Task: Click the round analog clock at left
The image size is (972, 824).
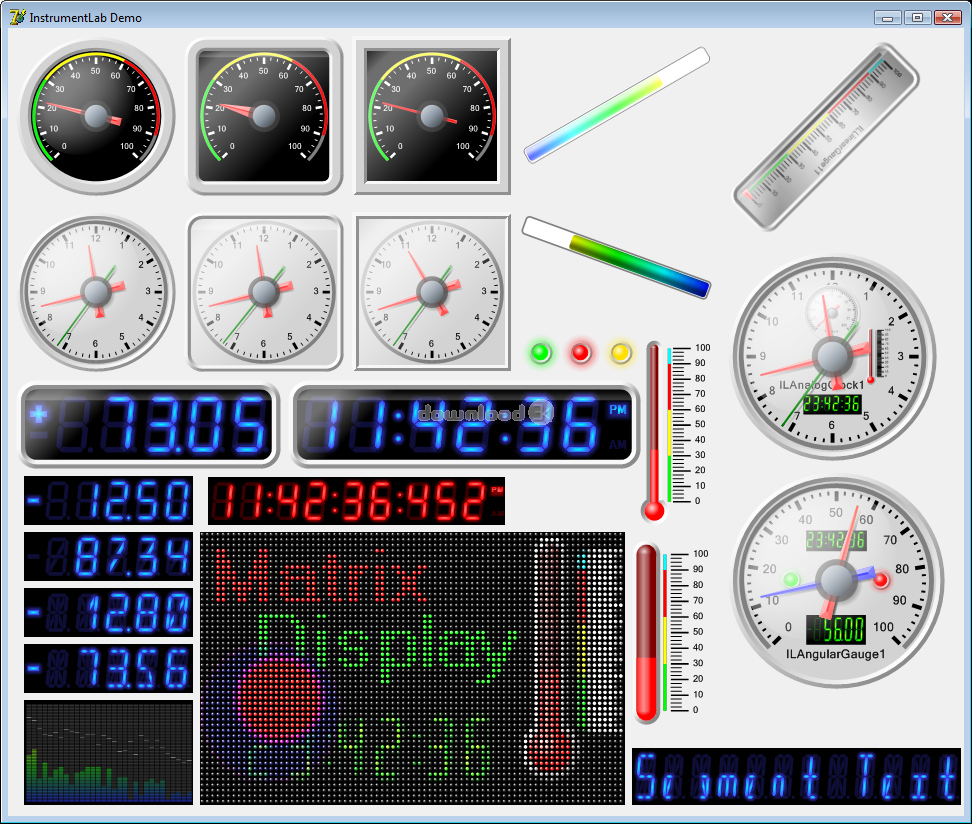Action: 97,293
